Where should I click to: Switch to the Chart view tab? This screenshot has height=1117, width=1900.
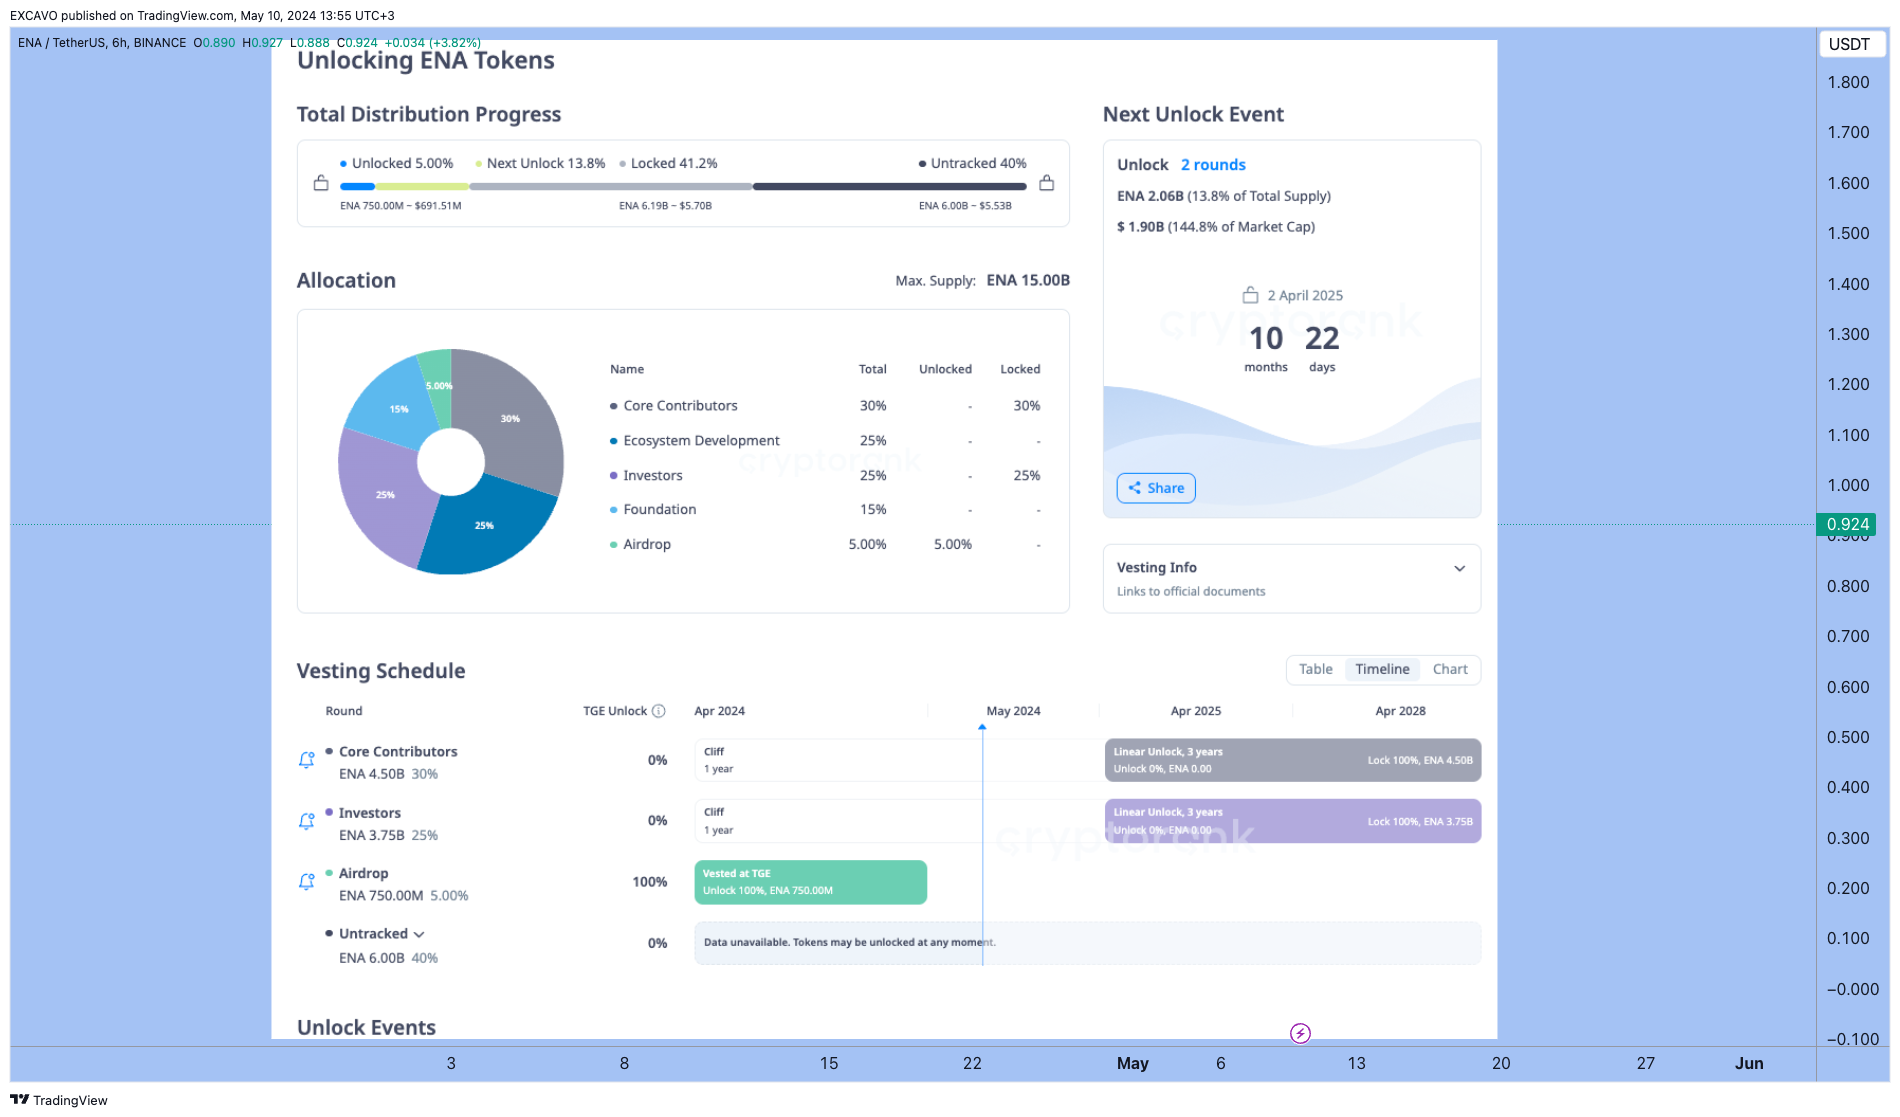point(1450,669)
